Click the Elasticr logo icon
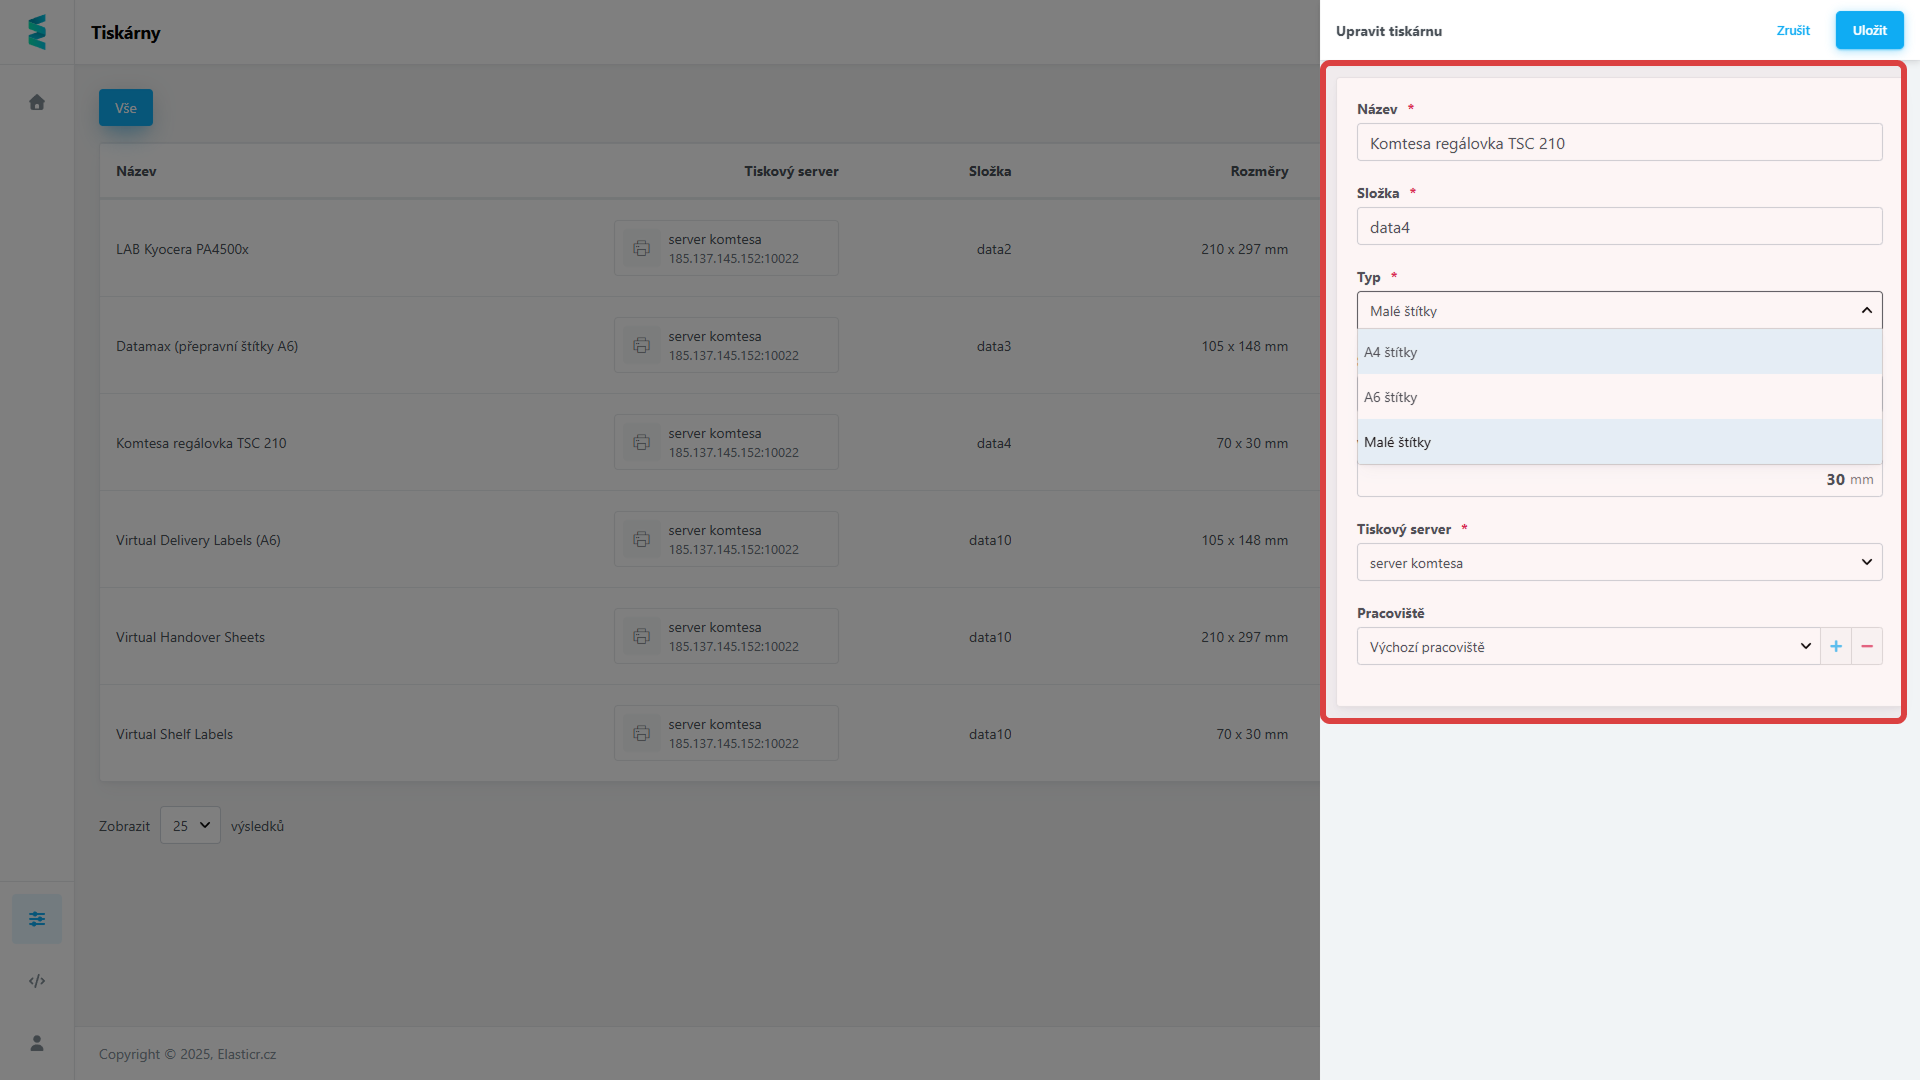Image resolution: width=1920 pixels, height=1080 pixels. (37, 32)
